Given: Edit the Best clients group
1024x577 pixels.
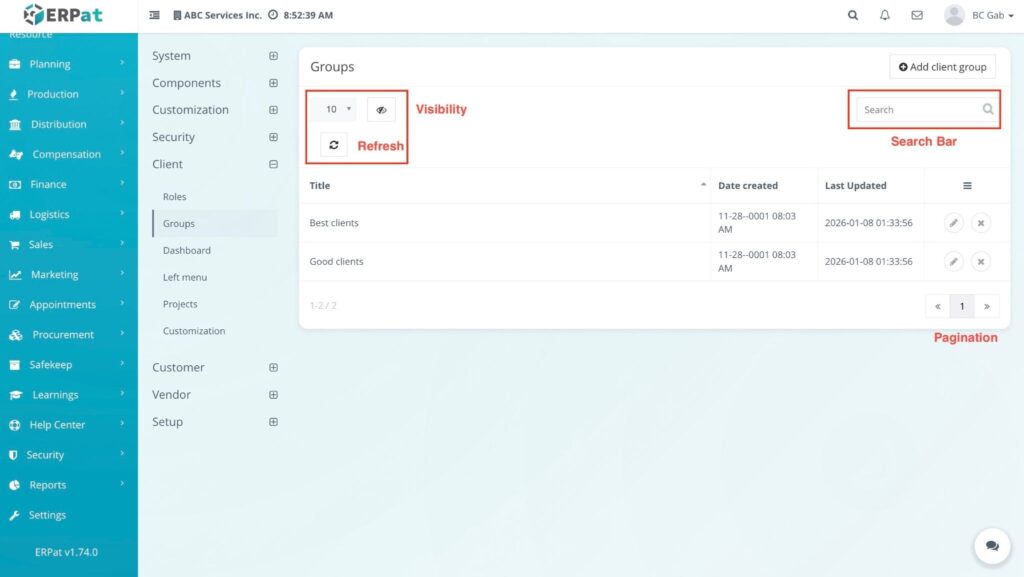Looking at the screenshot, I should 954,223.
